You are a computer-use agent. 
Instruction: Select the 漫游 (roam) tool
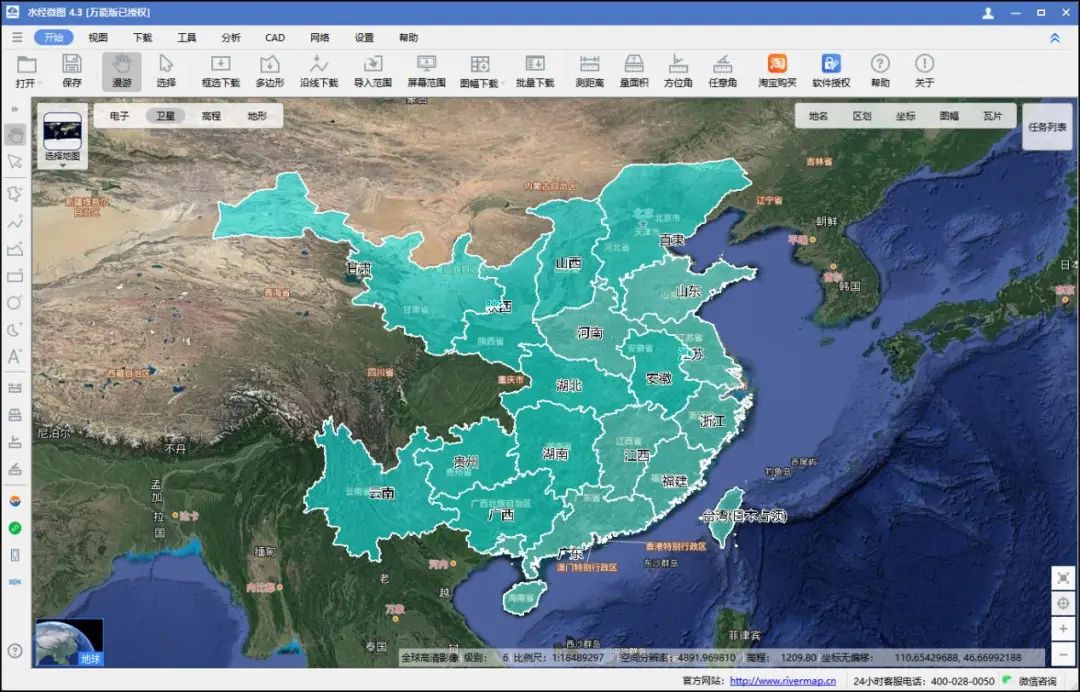click(123, 70)
